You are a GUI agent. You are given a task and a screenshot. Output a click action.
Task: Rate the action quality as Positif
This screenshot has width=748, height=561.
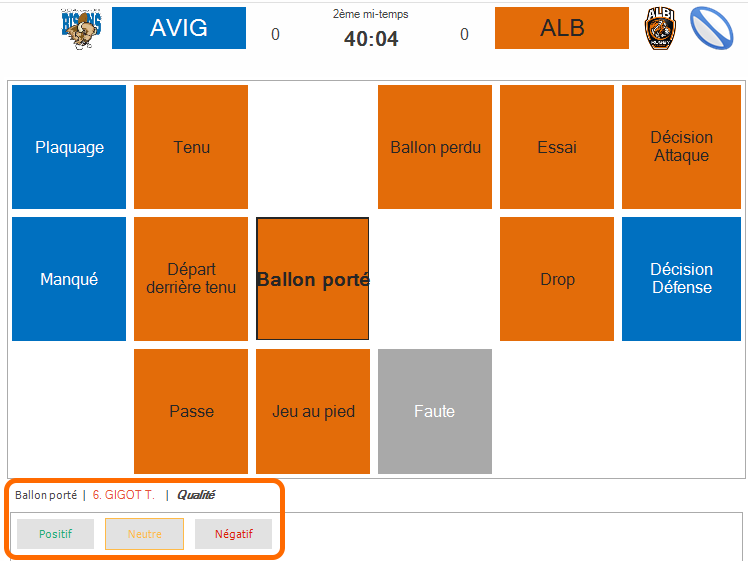(55, 534)
